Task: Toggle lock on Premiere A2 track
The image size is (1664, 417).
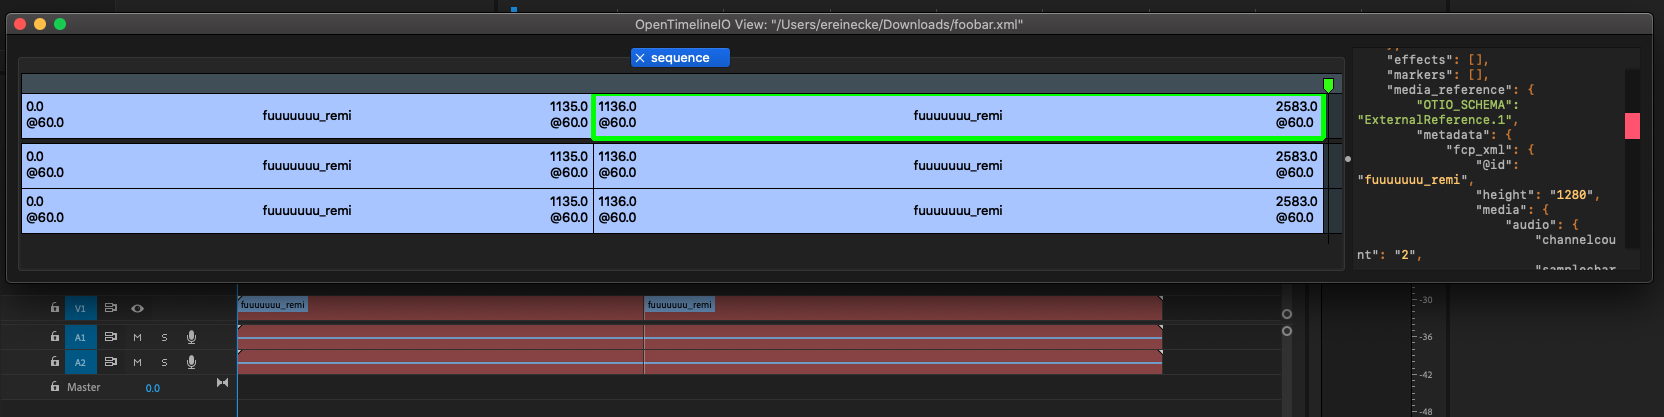Action: [55, 362]
